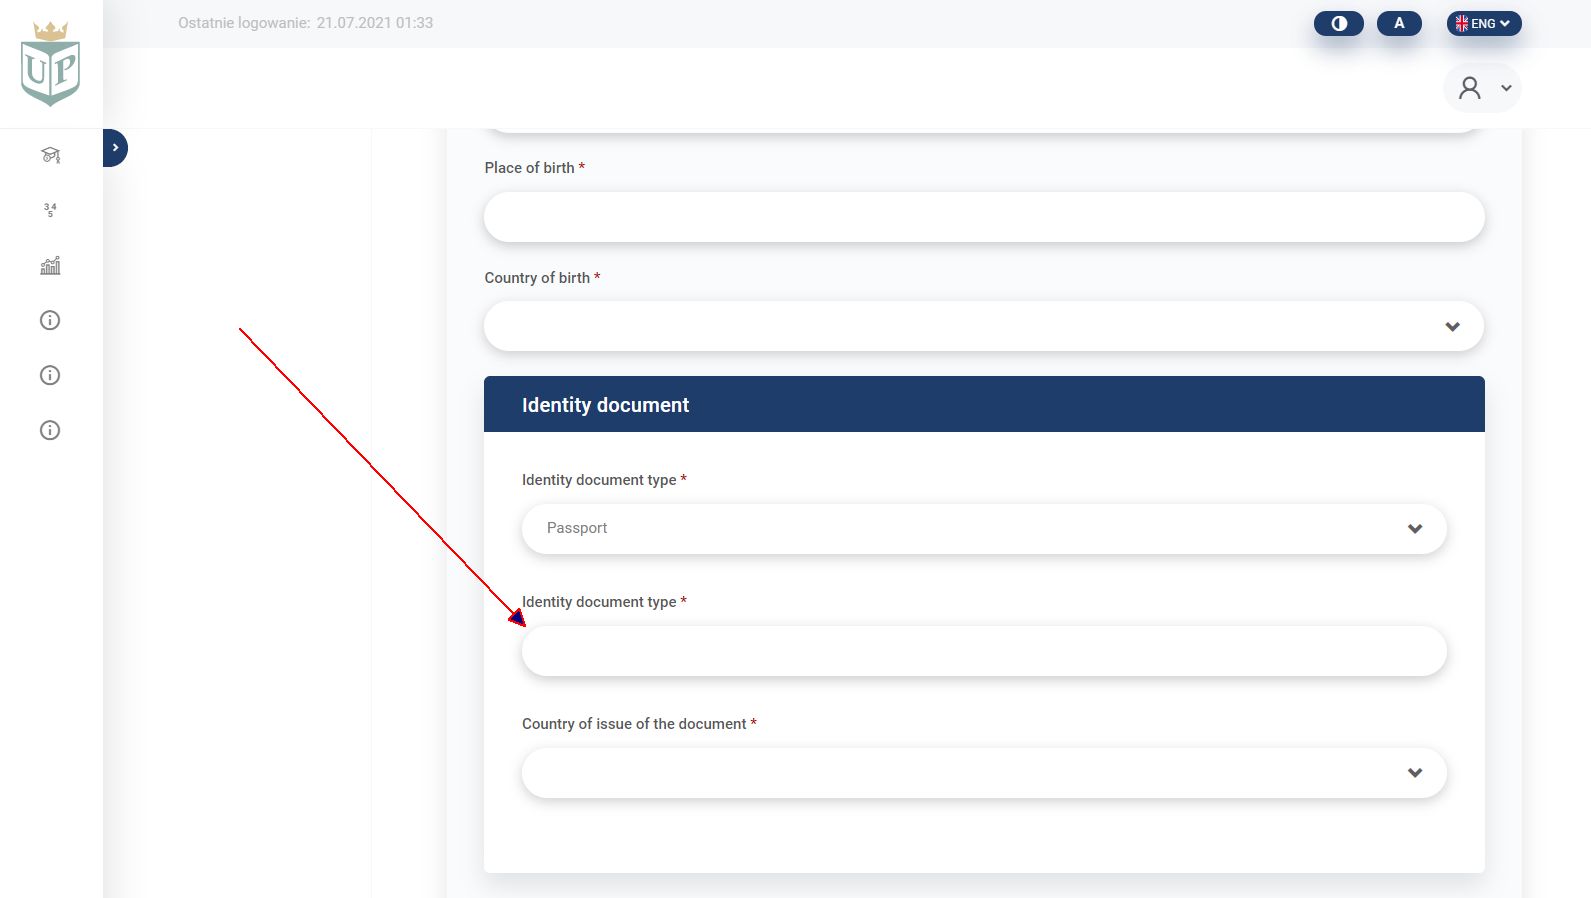The width and height of the screenshot is (1591, 898).
Task: Click the user profile silhouette icon
Action: coord(1469,88)
